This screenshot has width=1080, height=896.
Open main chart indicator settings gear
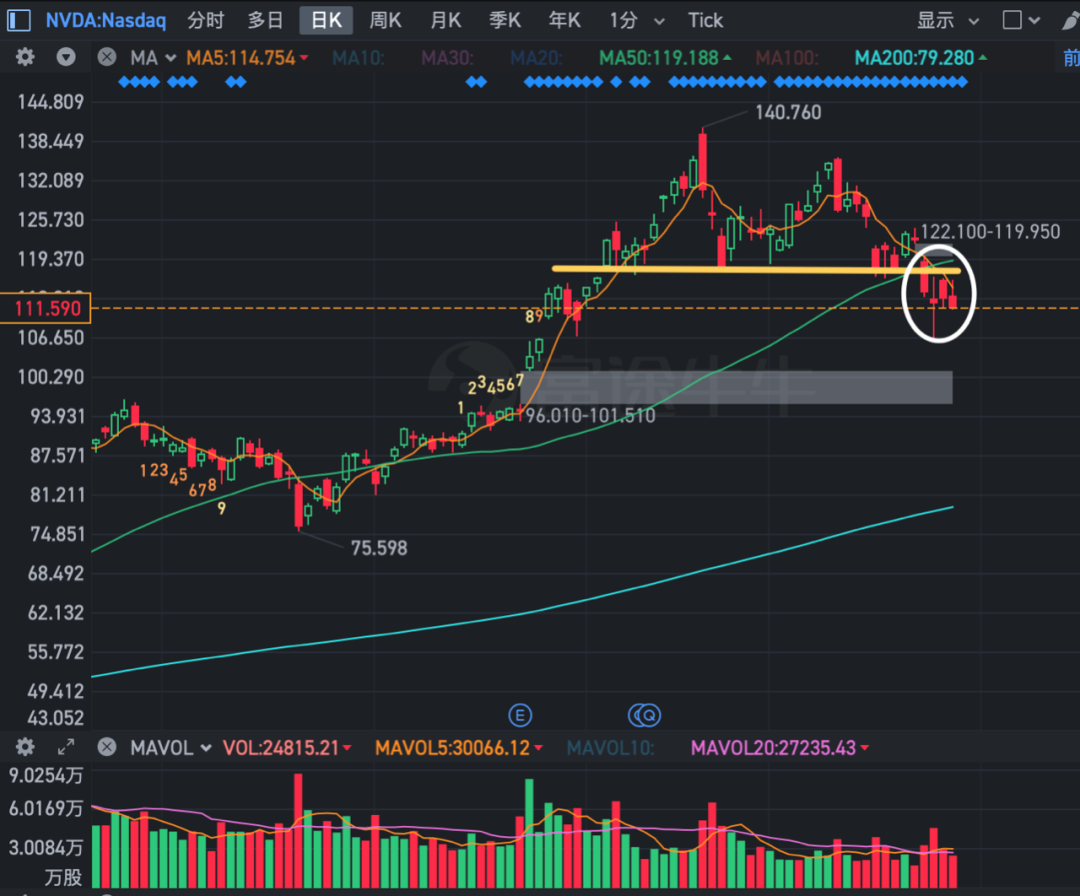(x=25, y=58)
